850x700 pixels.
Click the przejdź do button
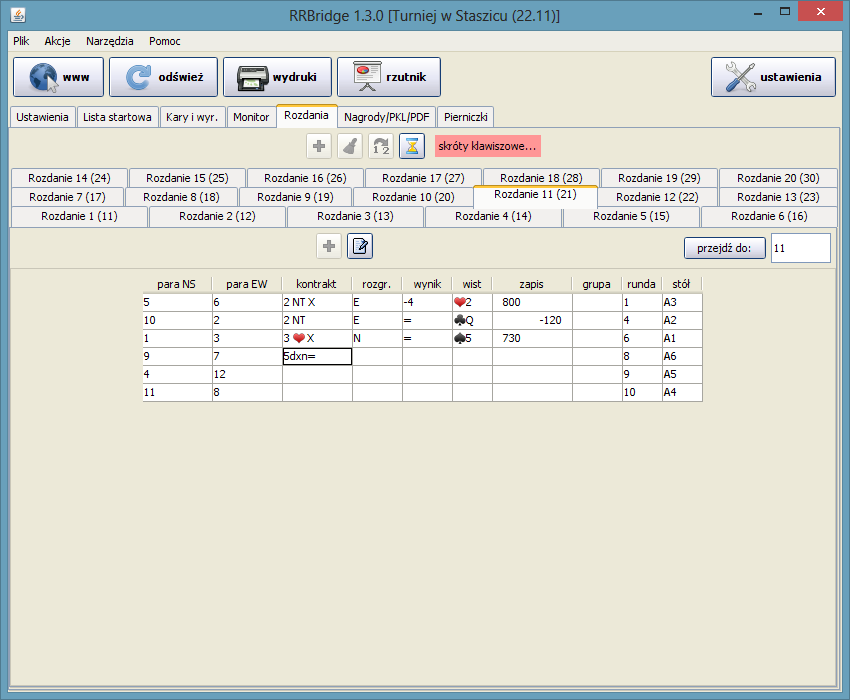725,248
